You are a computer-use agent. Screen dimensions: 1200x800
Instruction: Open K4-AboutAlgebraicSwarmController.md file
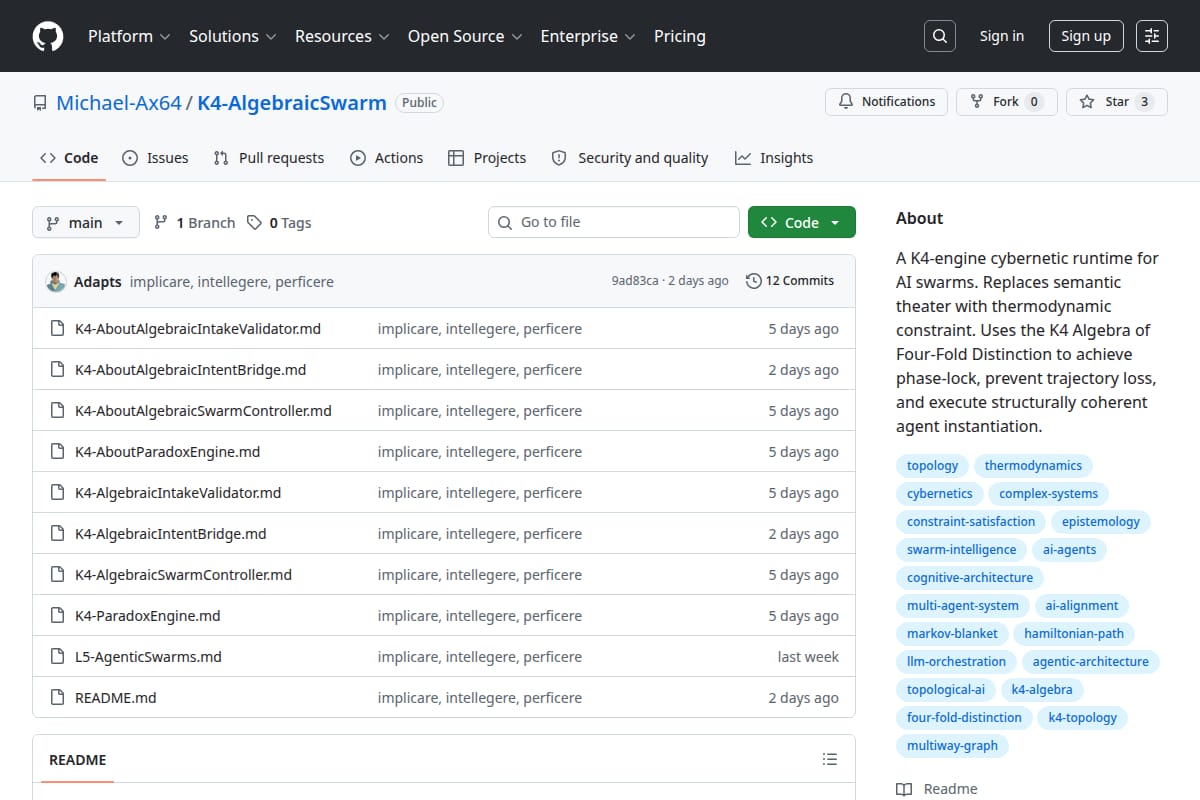(203, 411)
